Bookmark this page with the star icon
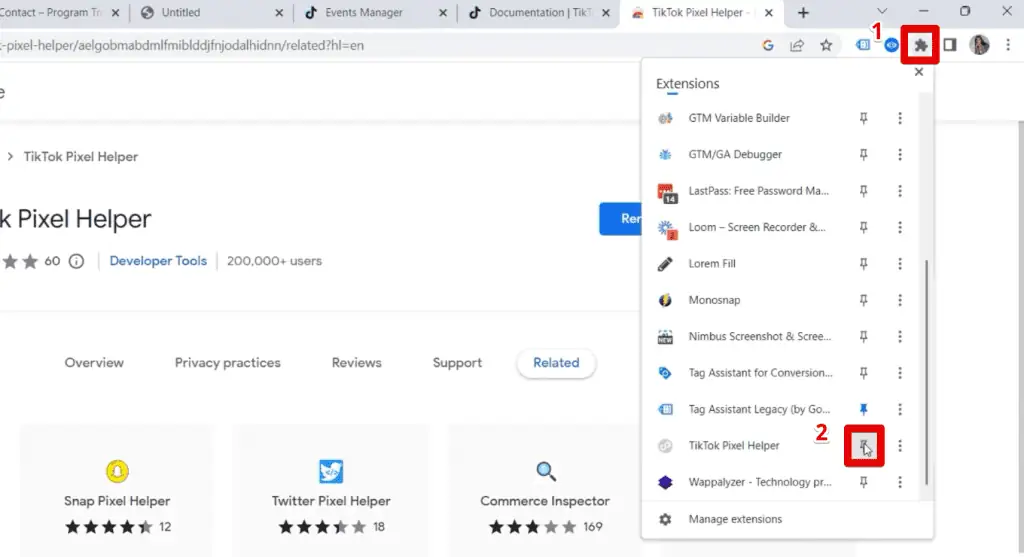Viewport: 1024px width, 557px height. coord(826,45)
